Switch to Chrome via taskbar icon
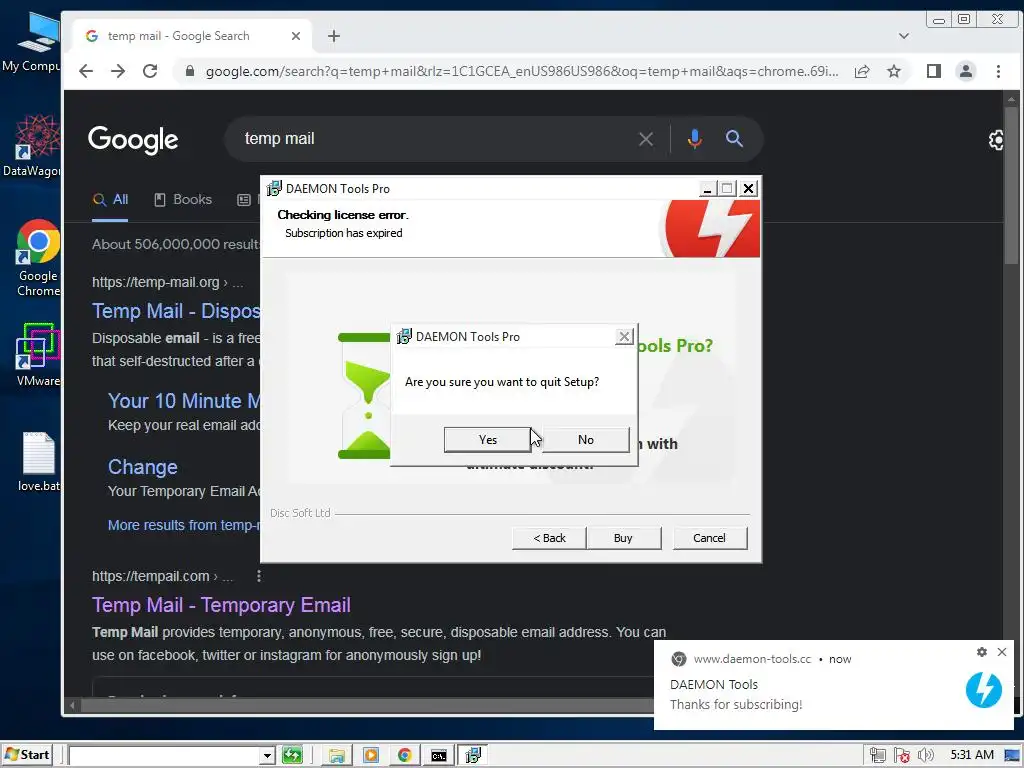The width and height of the screenshot is (1024, 768). click(405, 756)
